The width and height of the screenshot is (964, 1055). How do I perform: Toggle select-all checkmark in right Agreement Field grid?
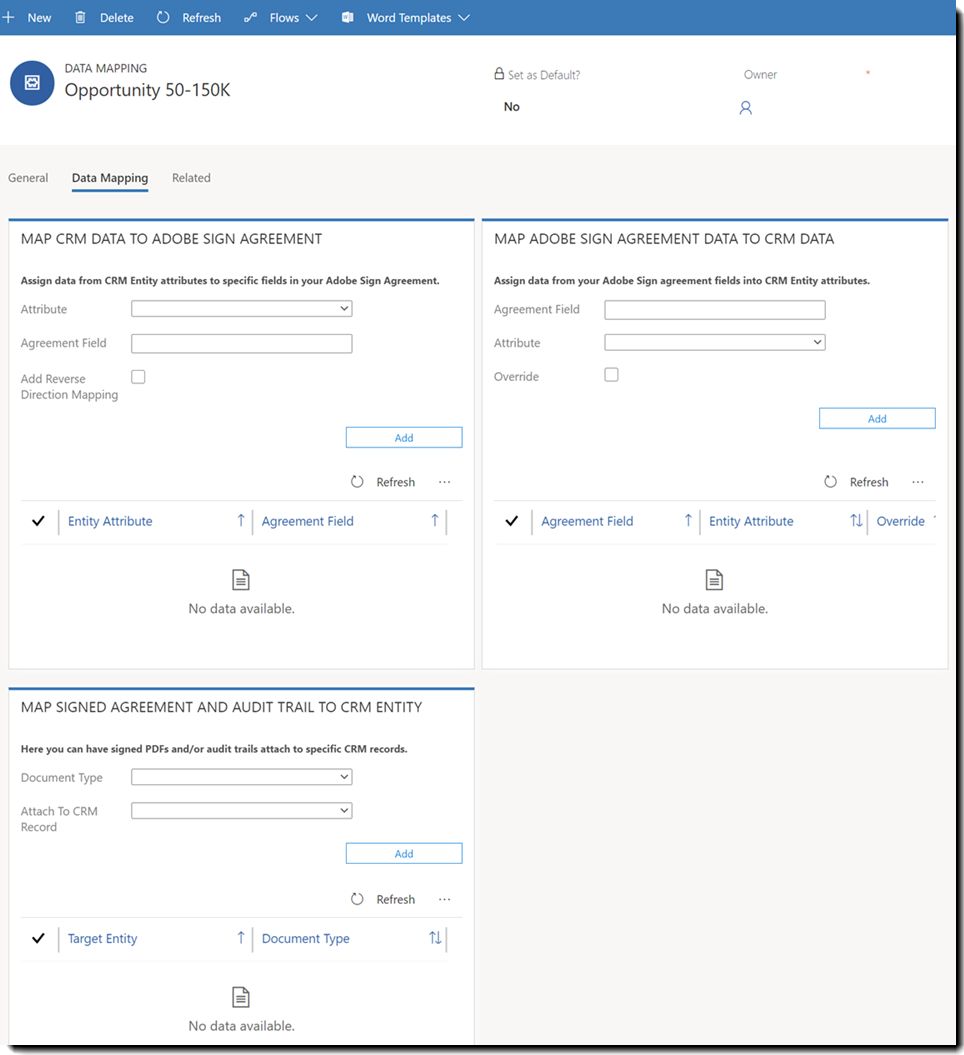coord(512,521)
